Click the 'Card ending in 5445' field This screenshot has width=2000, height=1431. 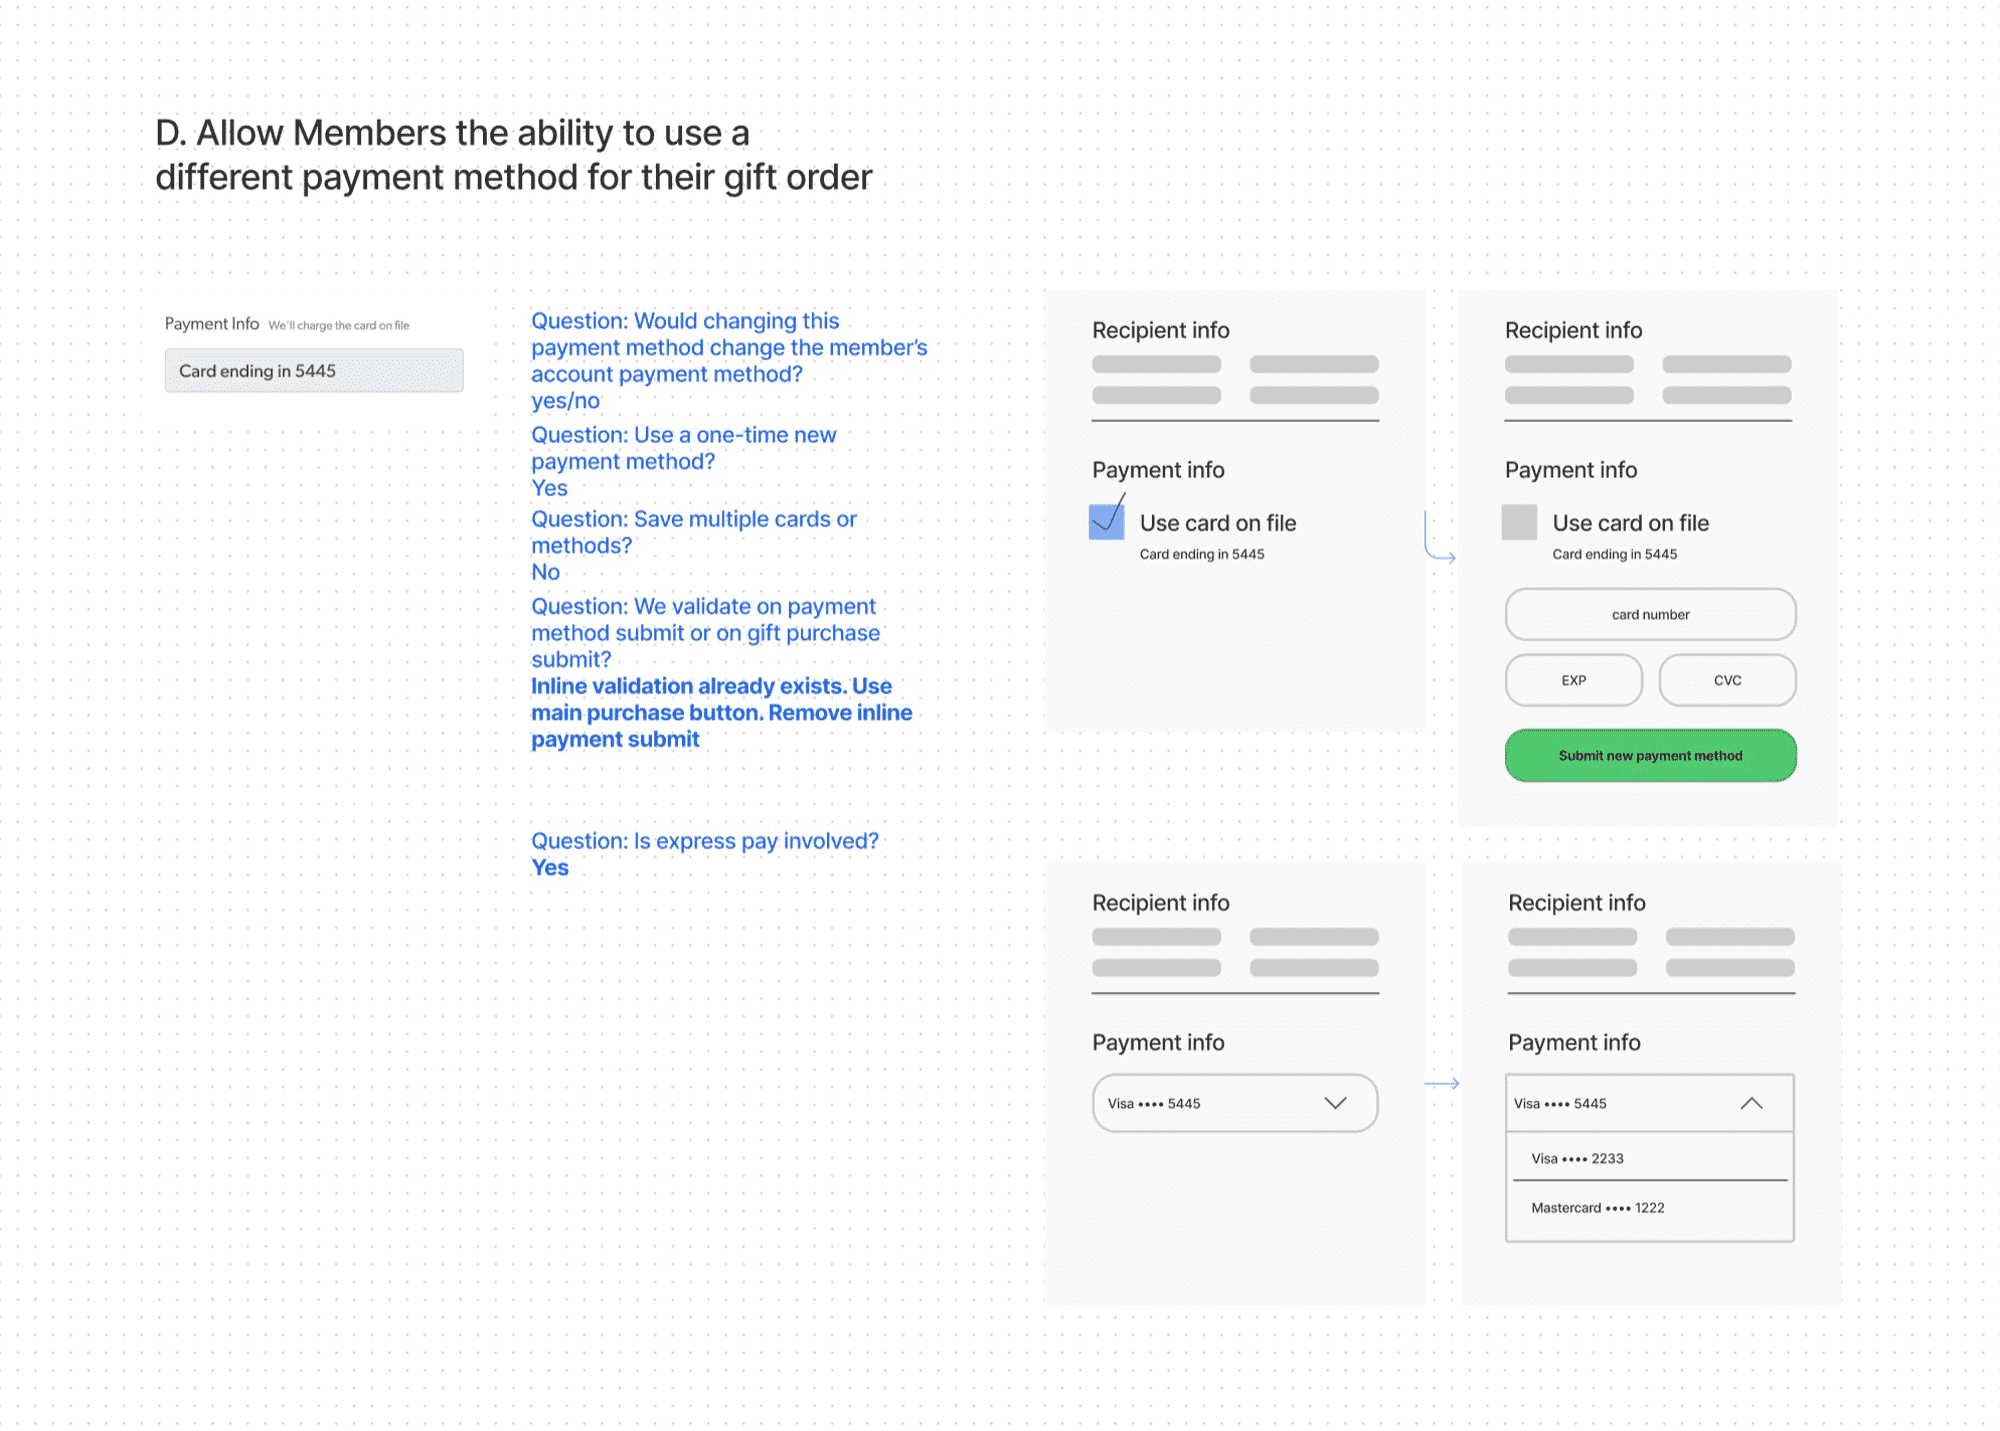[314, 371]
